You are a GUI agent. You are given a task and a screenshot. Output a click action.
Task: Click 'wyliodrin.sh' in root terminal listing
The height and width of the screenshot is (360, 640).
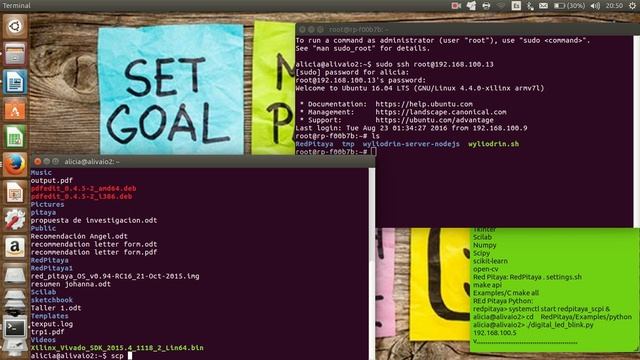tap(493, 144)
